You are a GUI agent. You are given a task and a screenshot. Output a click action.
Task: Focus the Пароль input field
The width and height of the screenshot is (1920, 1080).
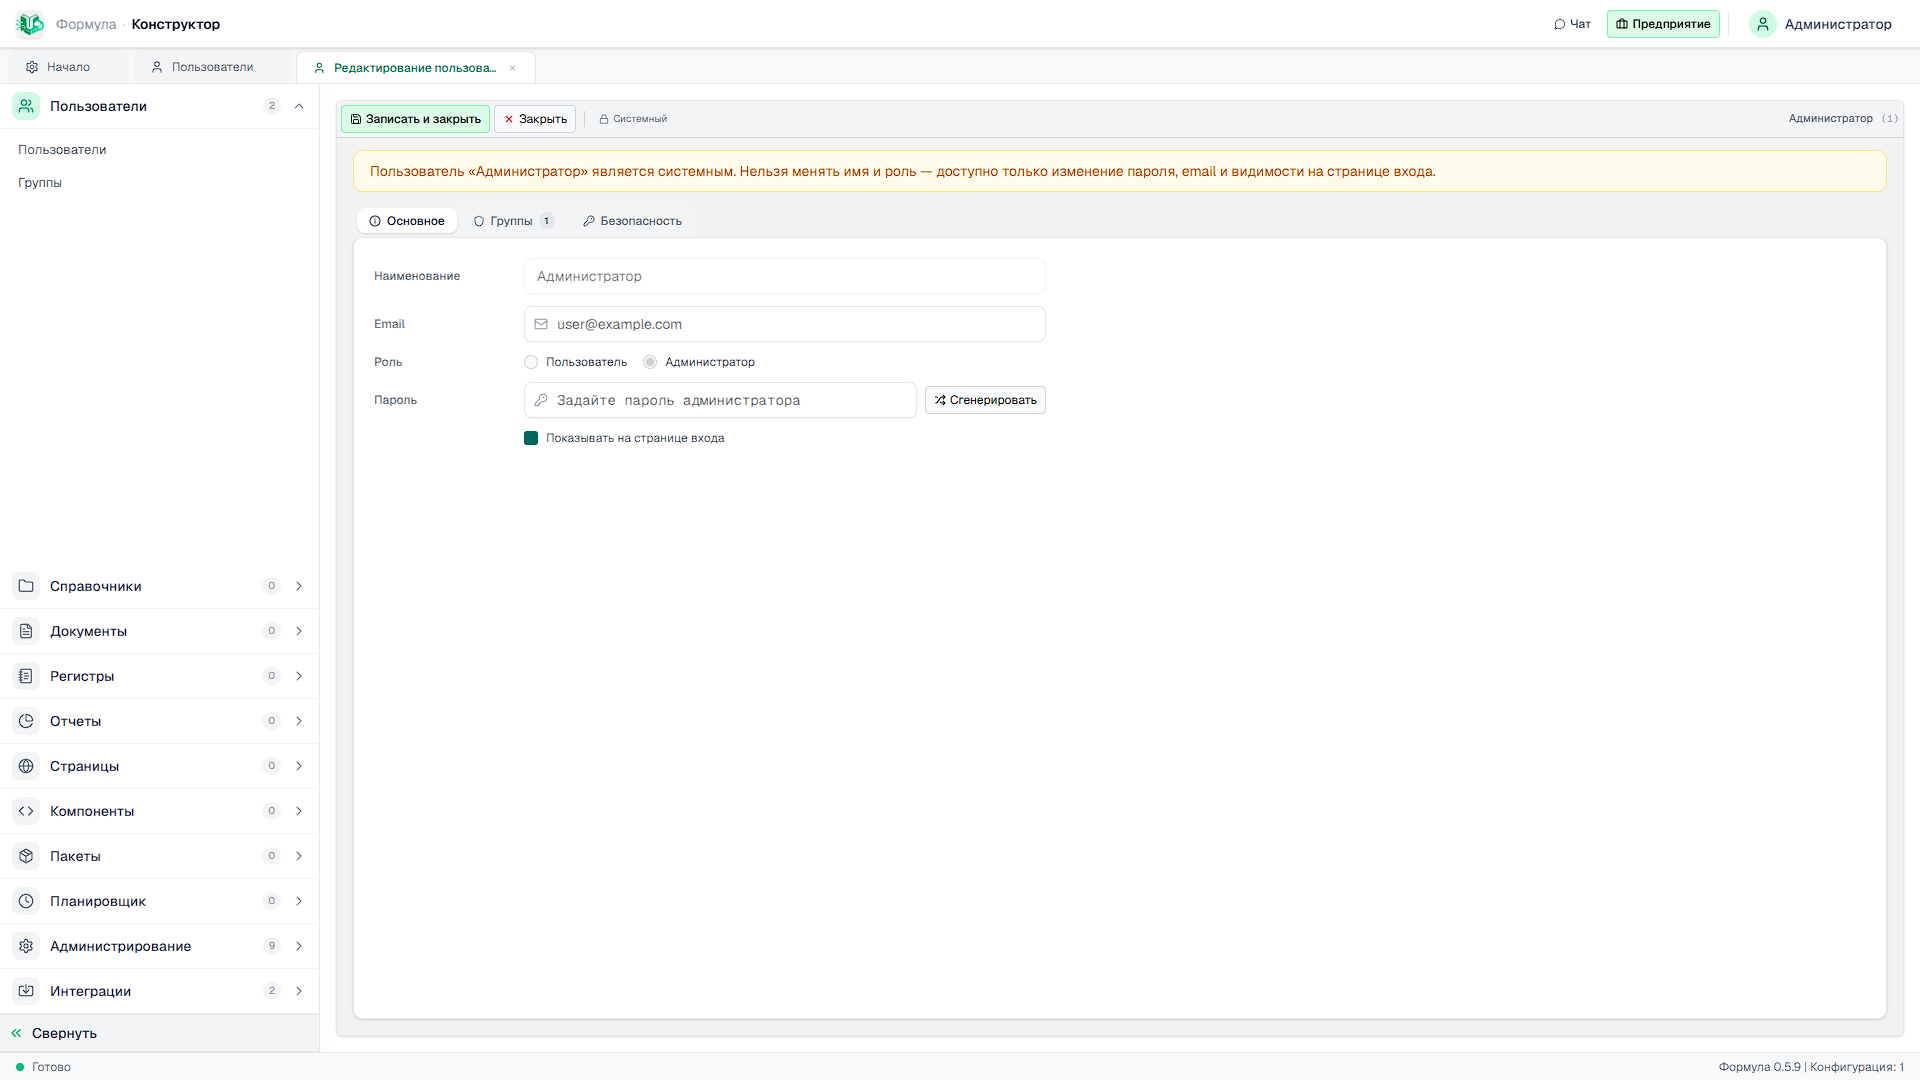(720, 400)
